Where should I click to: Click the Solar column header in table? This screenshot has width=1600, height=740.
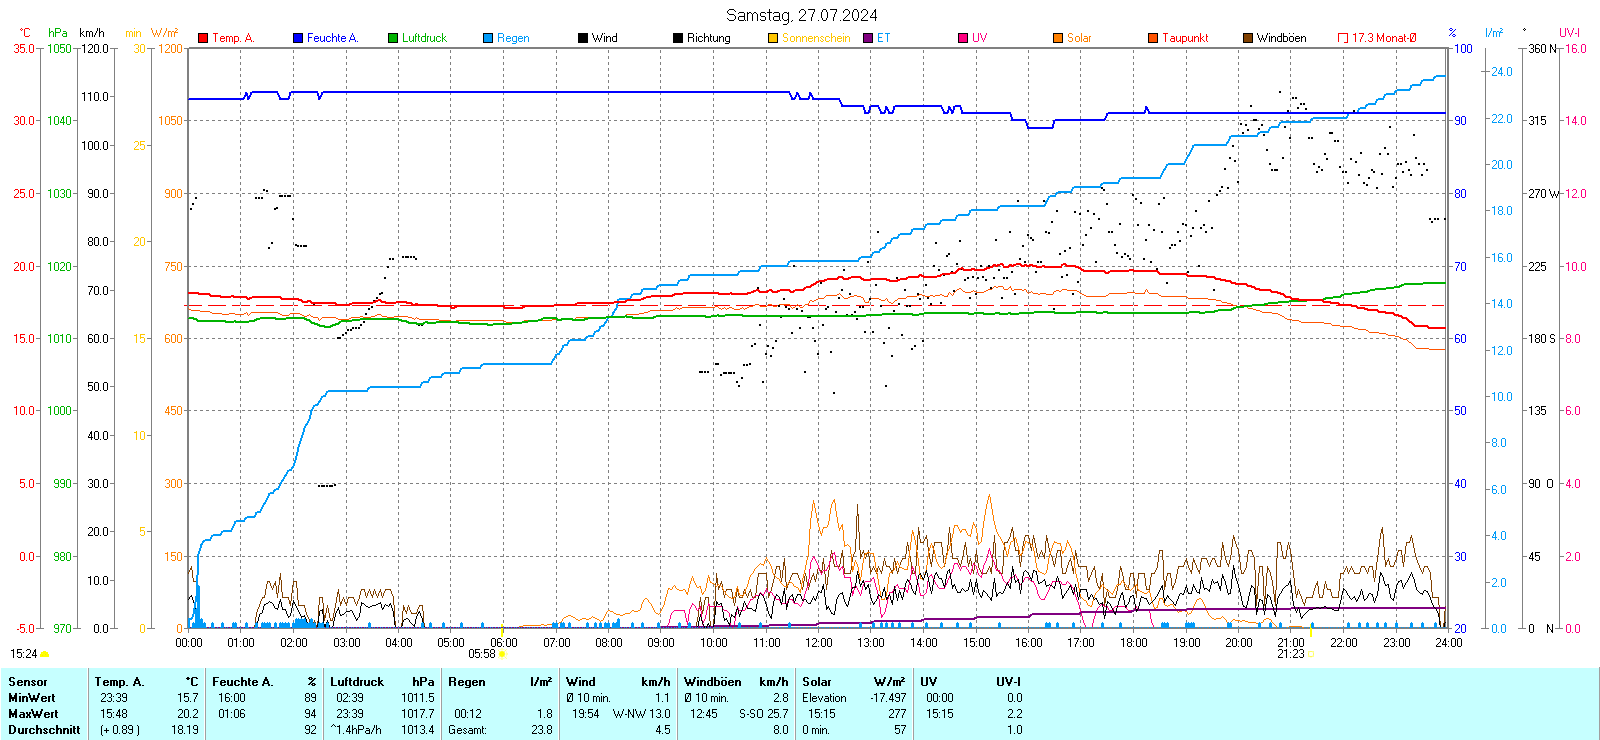point(817,682)
